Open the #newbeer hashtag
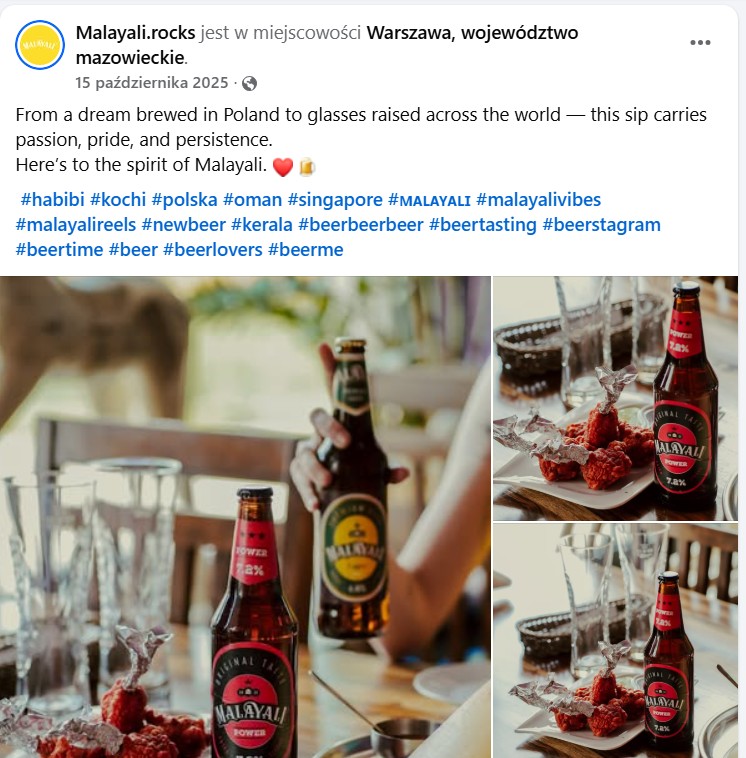The image size is (746, 758). 184,225
